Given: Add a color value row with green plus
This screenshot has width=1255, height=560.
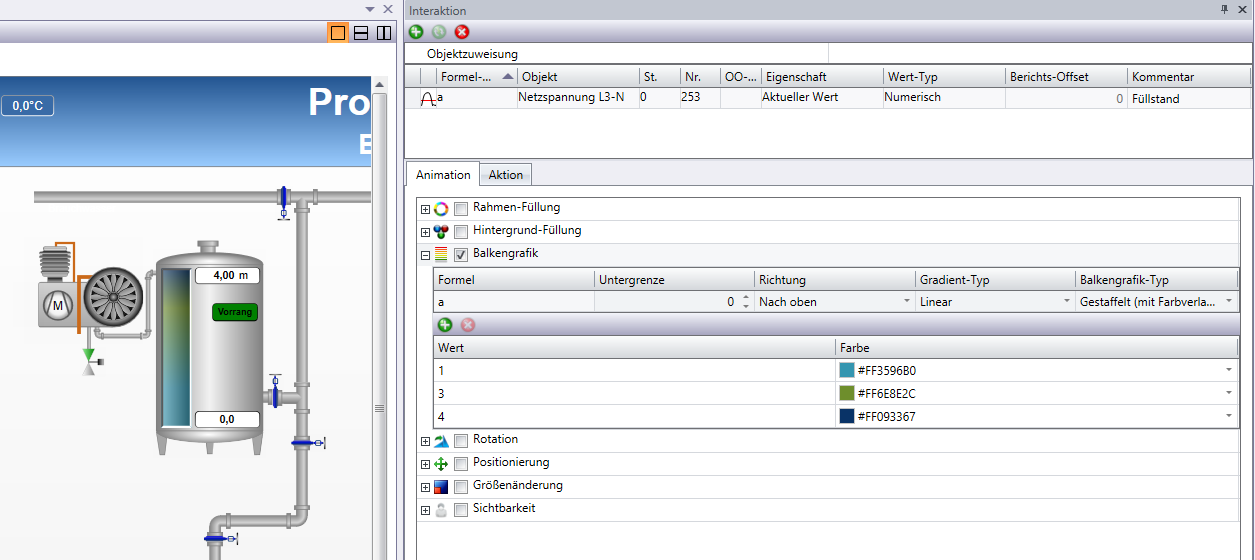Looking at the screenshot, I should tap(445, 325).
